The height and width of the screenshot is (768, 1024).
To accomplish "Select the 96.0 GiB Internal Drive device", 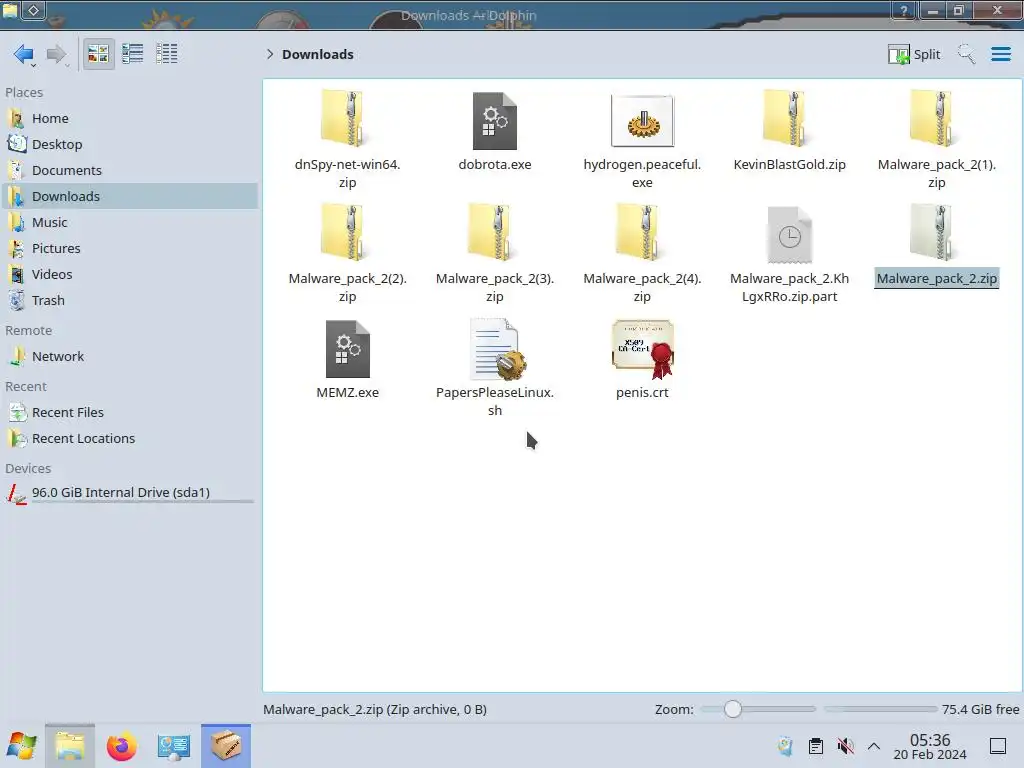I will pos(129,493).
